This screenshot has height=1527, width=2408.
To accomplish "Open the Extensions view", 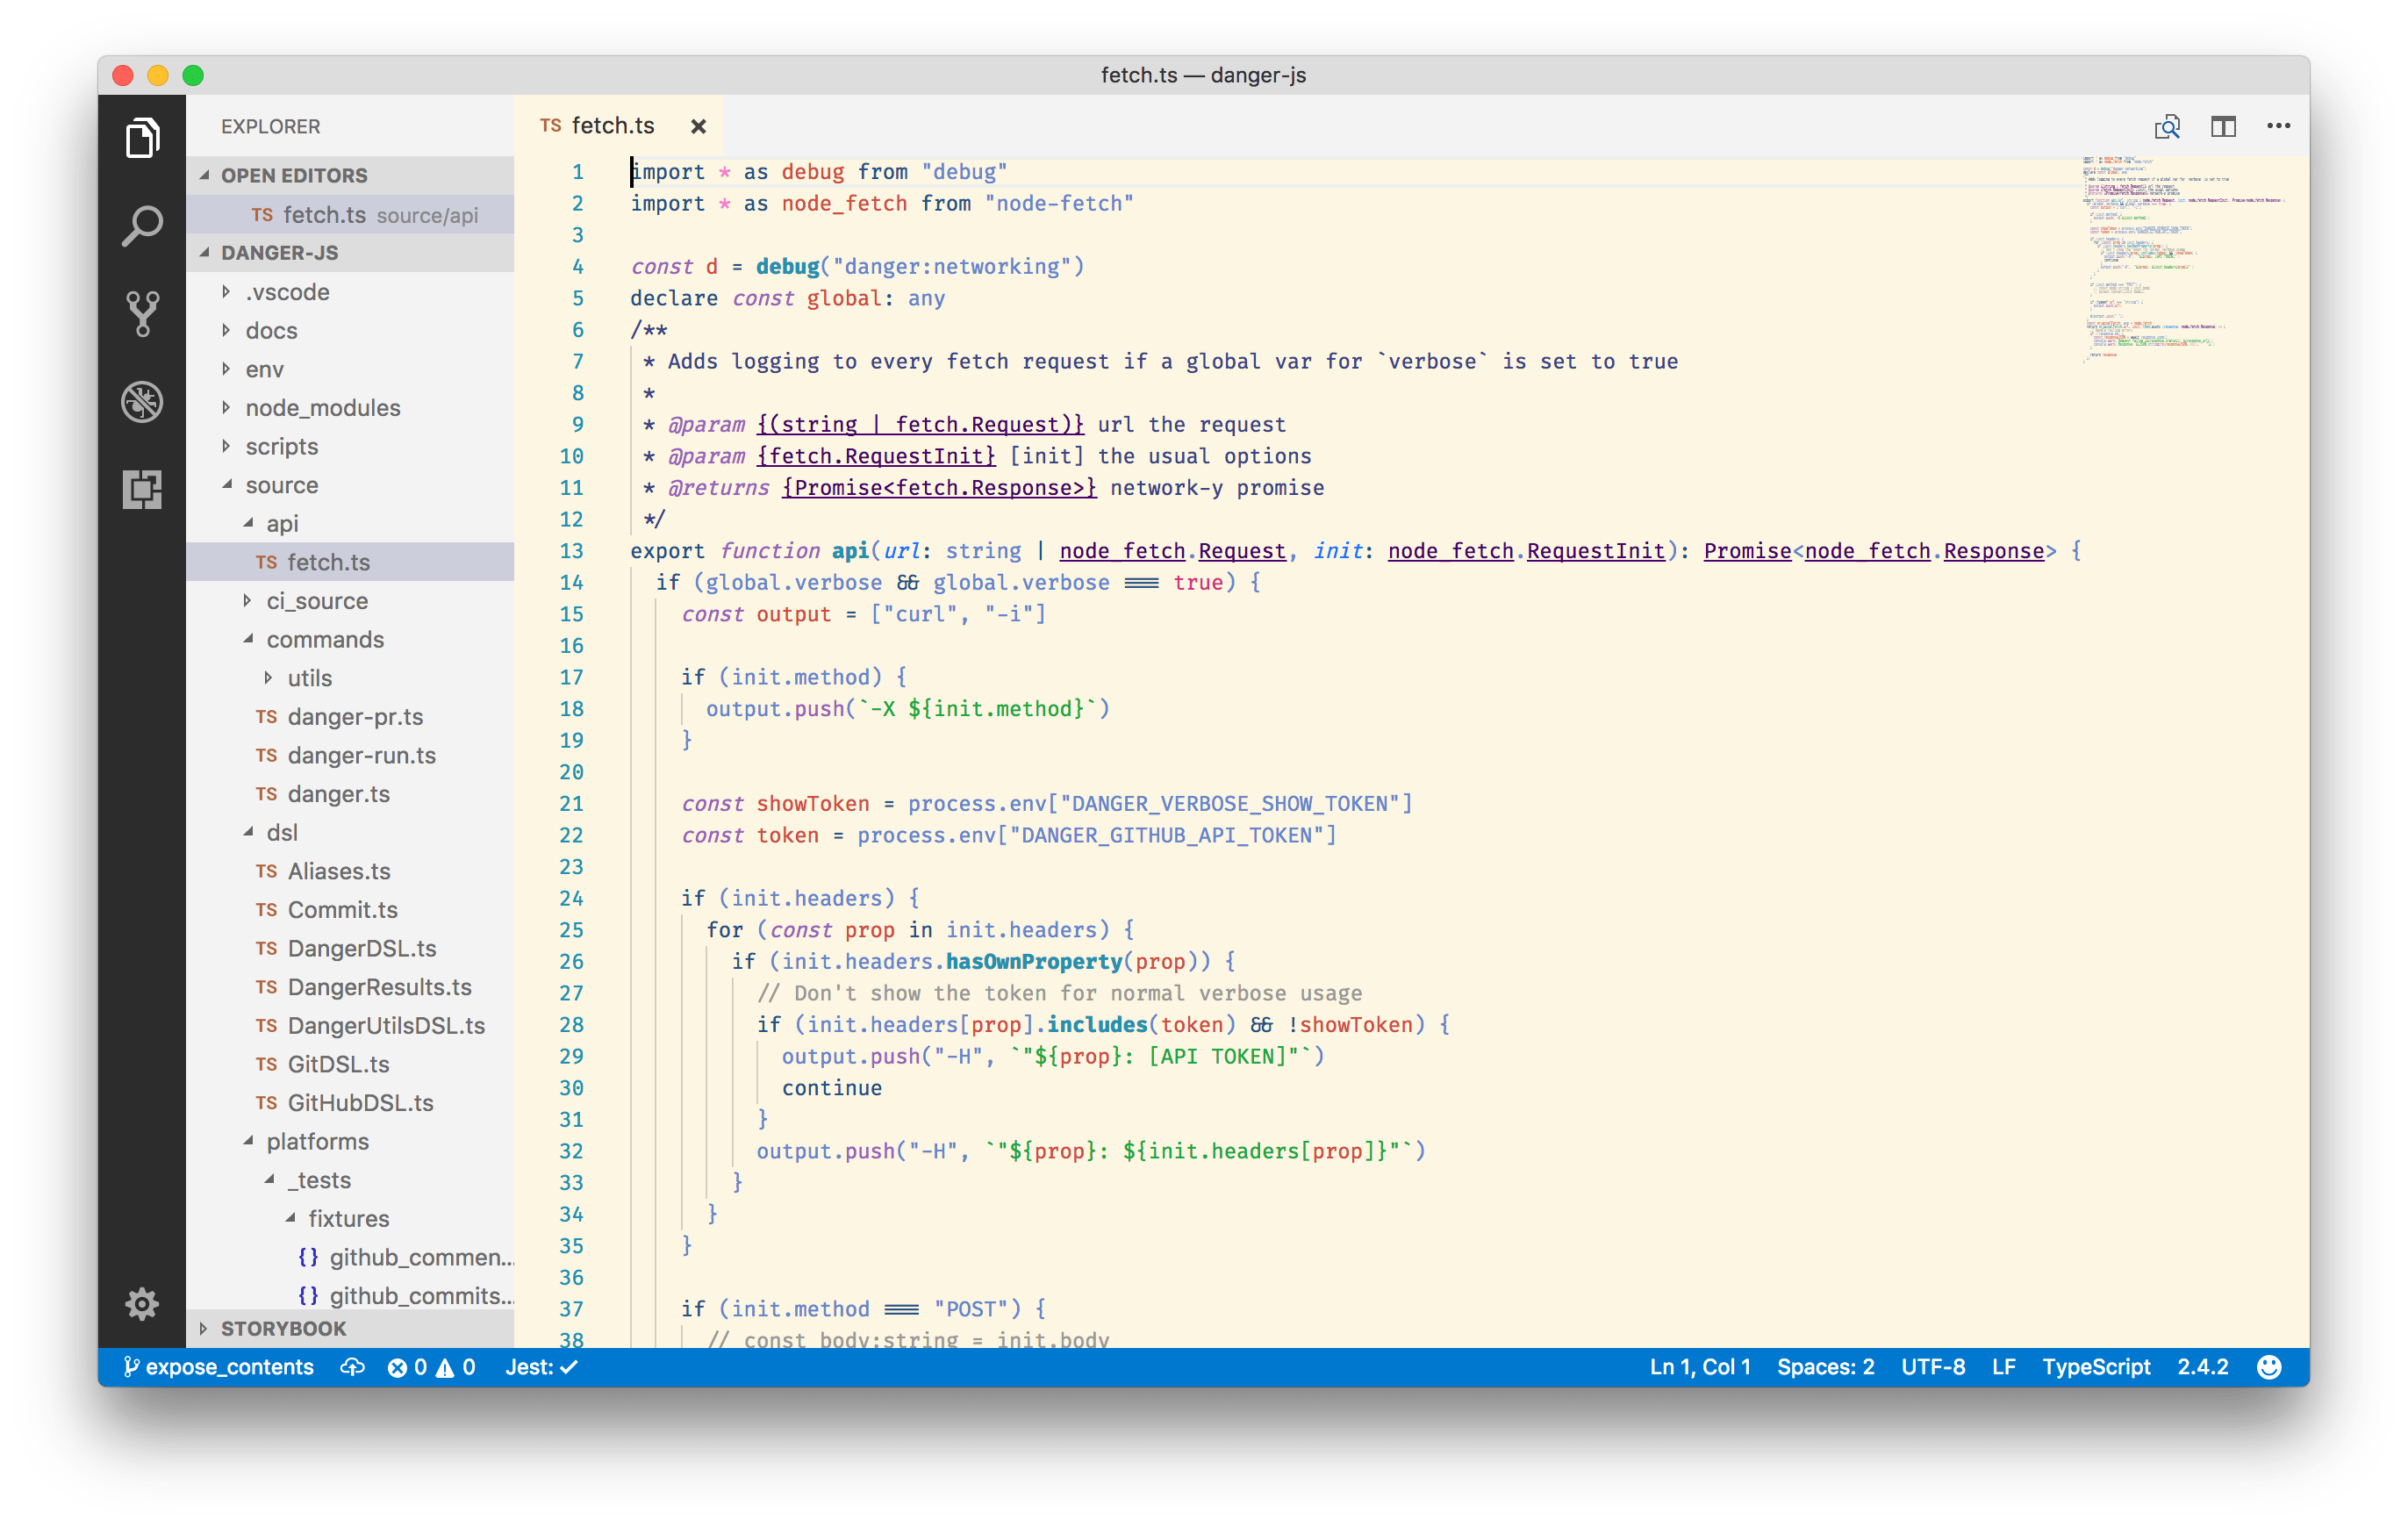I will click(141, 489).
